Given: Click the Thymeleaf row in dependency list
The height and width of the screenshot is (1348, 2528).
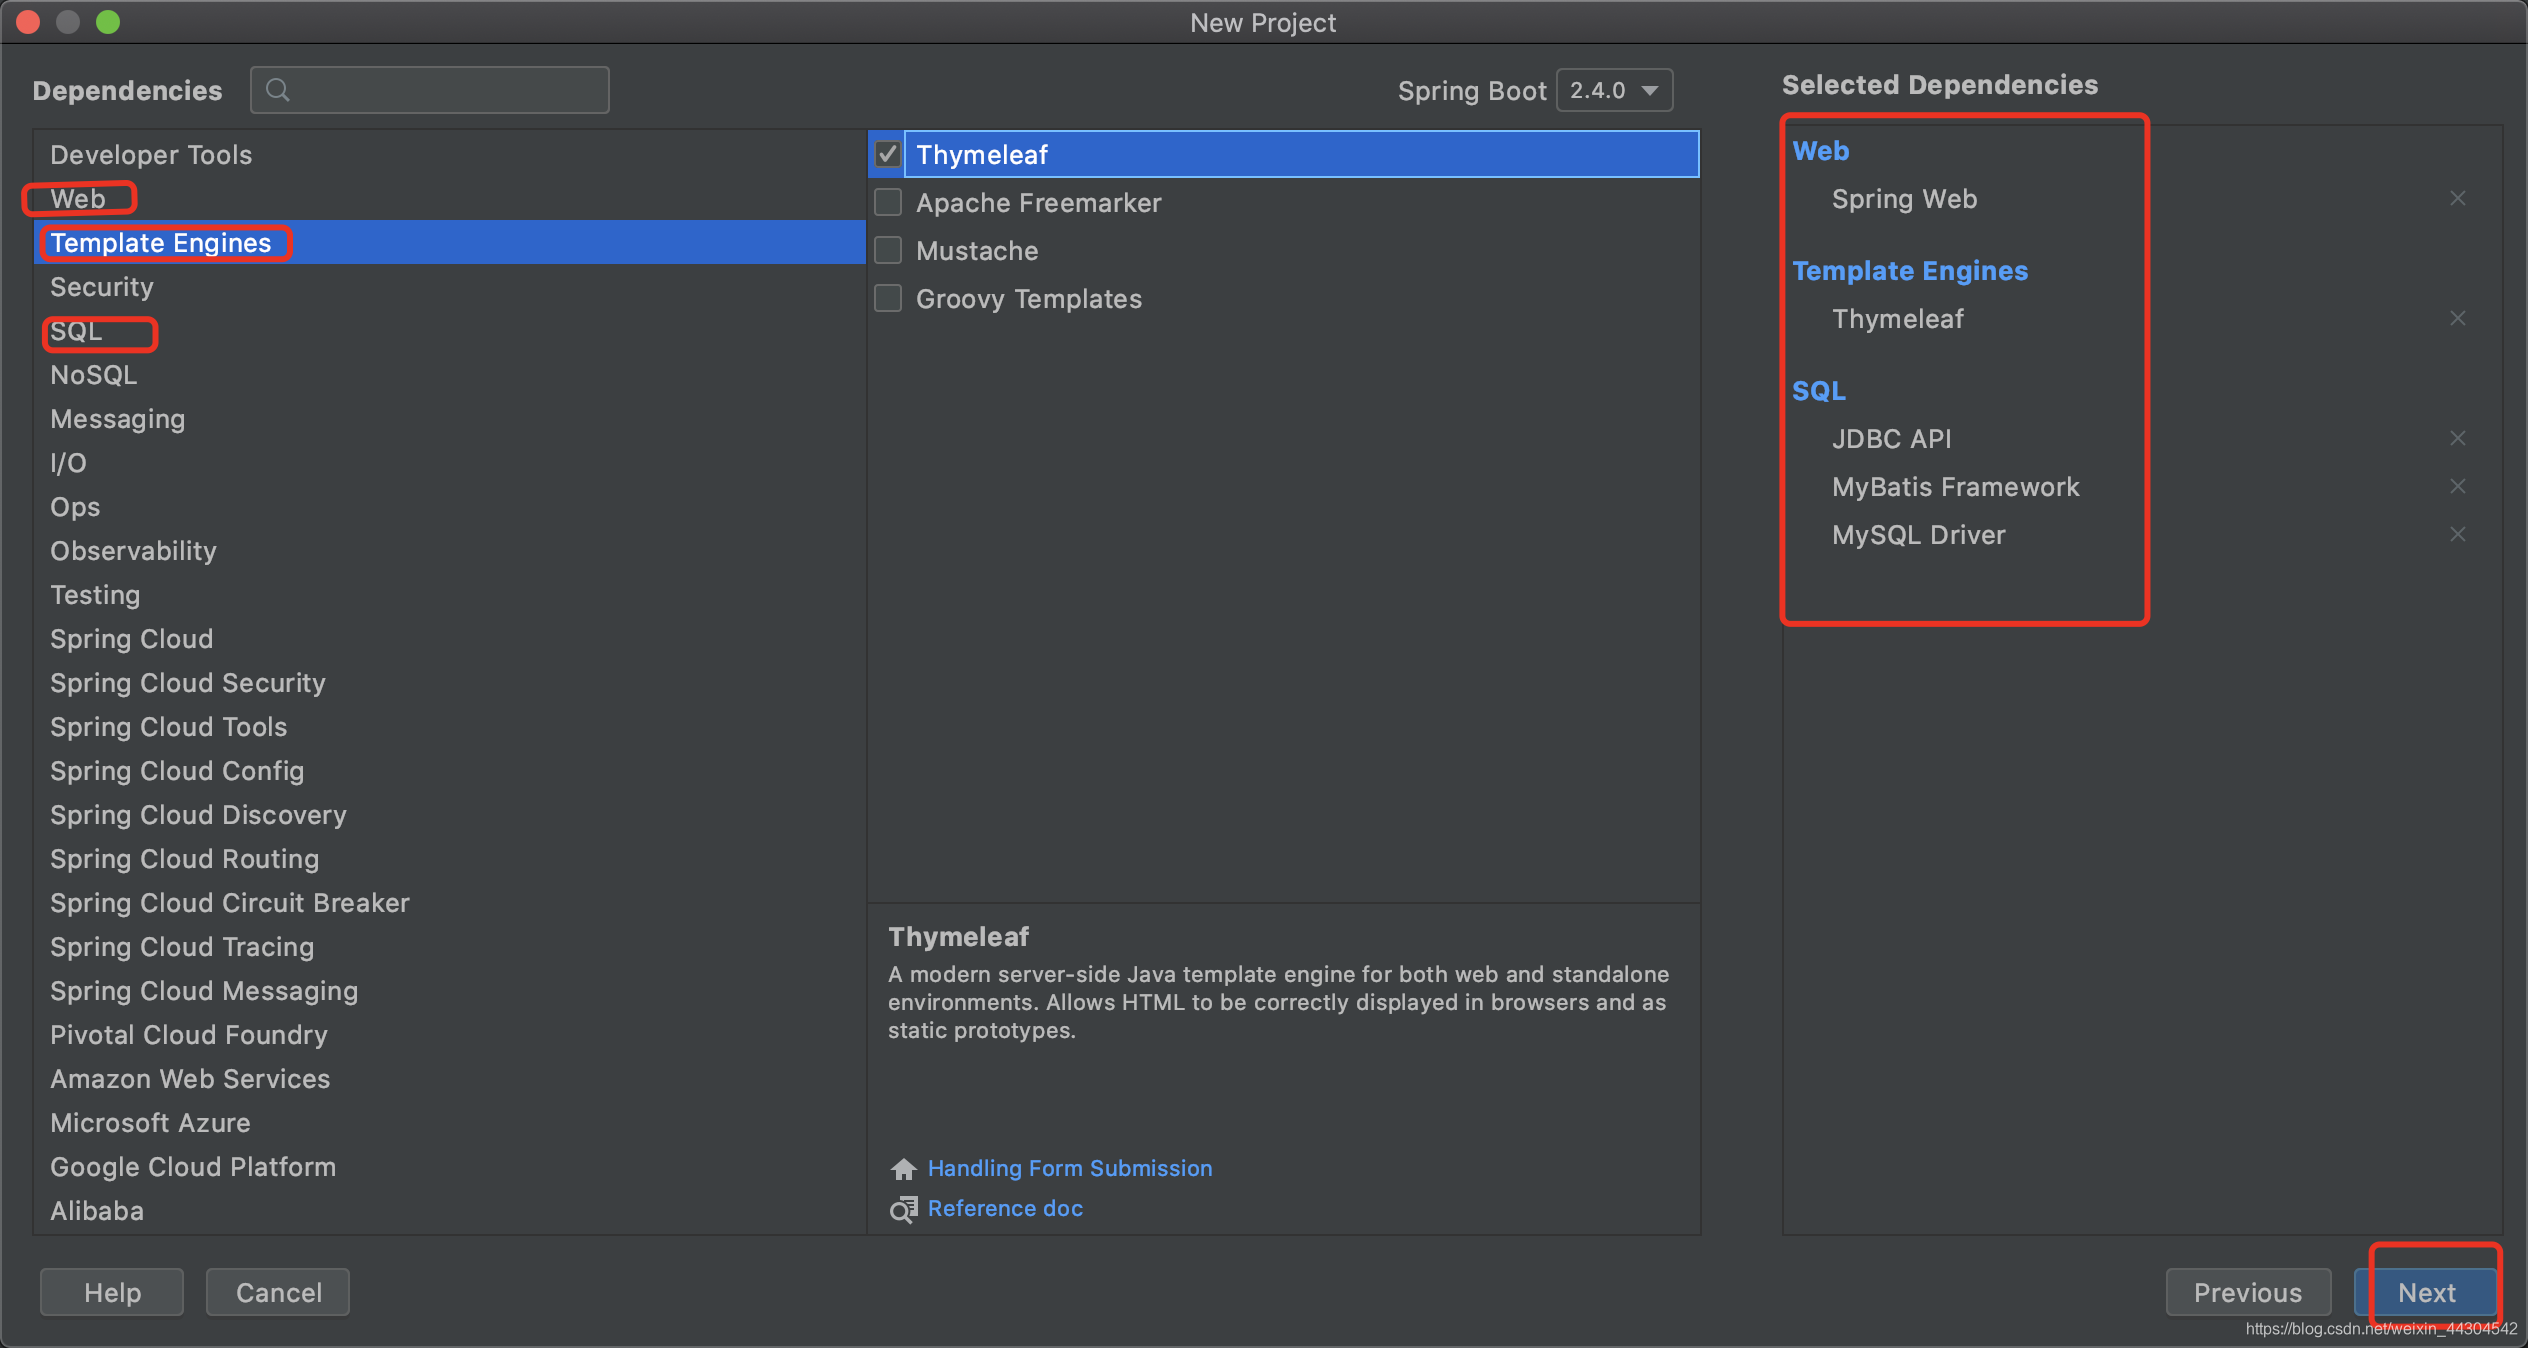Looking at the screenshot, I should coord(1284,154).
